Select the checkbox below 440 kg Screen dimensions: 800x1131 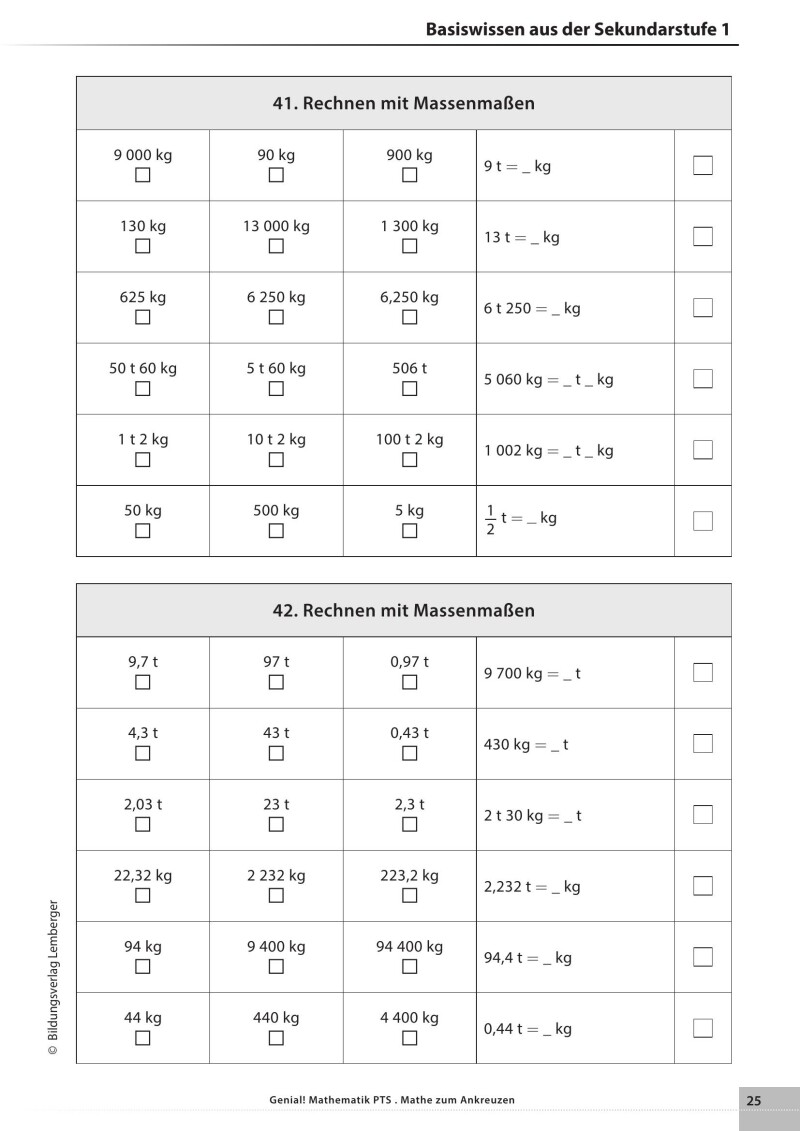tap(276, 1037)
